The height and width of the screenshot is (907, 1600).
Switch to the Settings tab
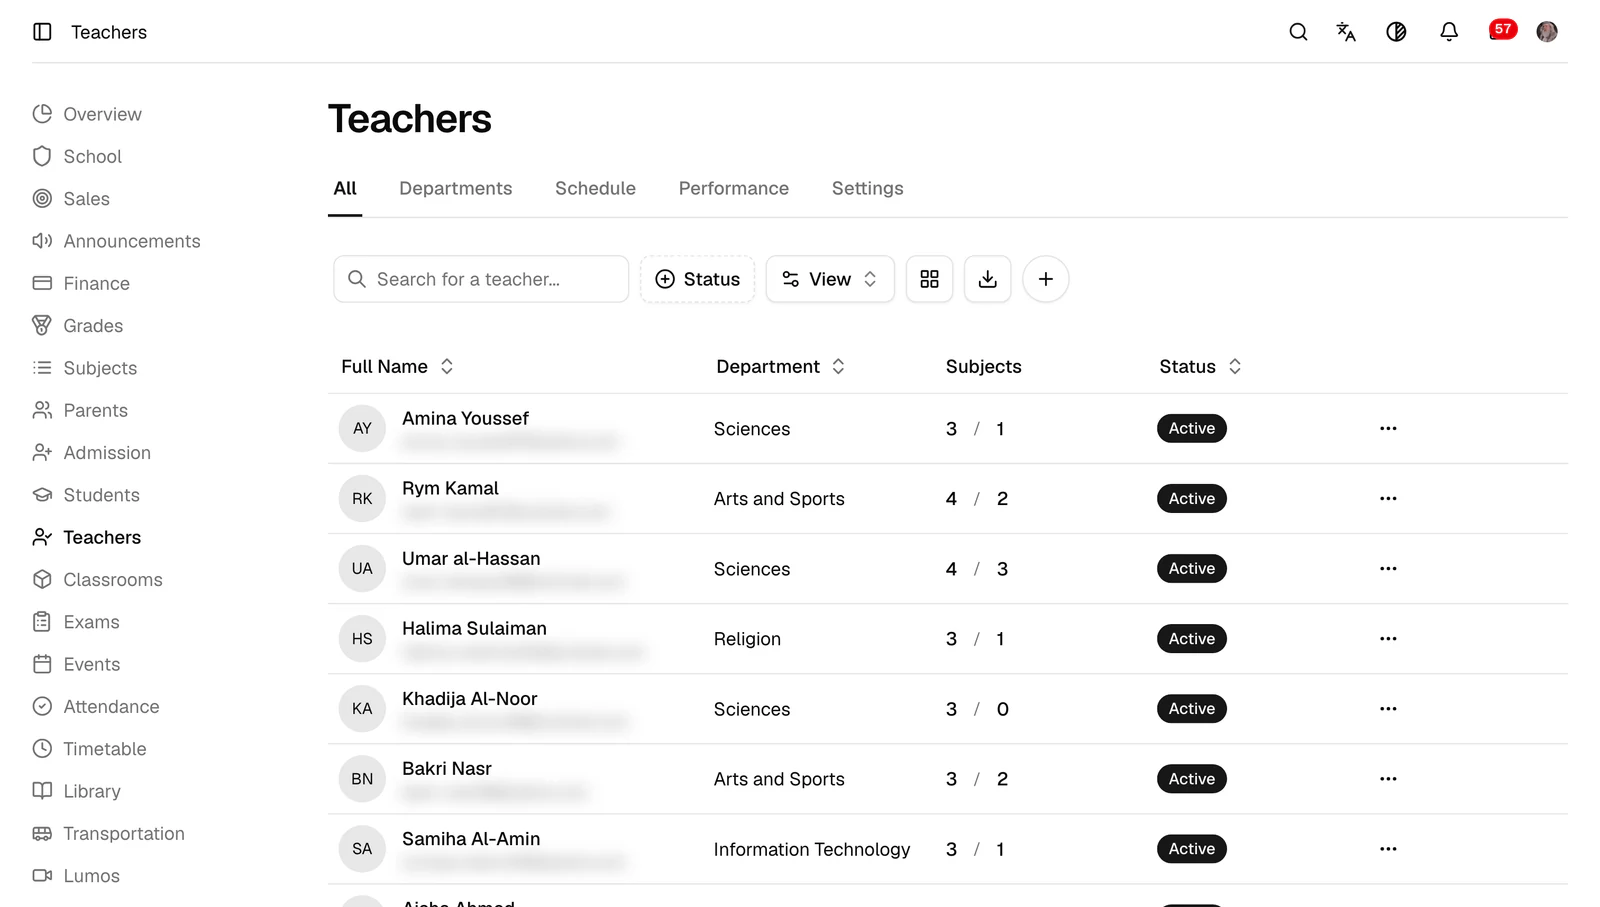867,188
